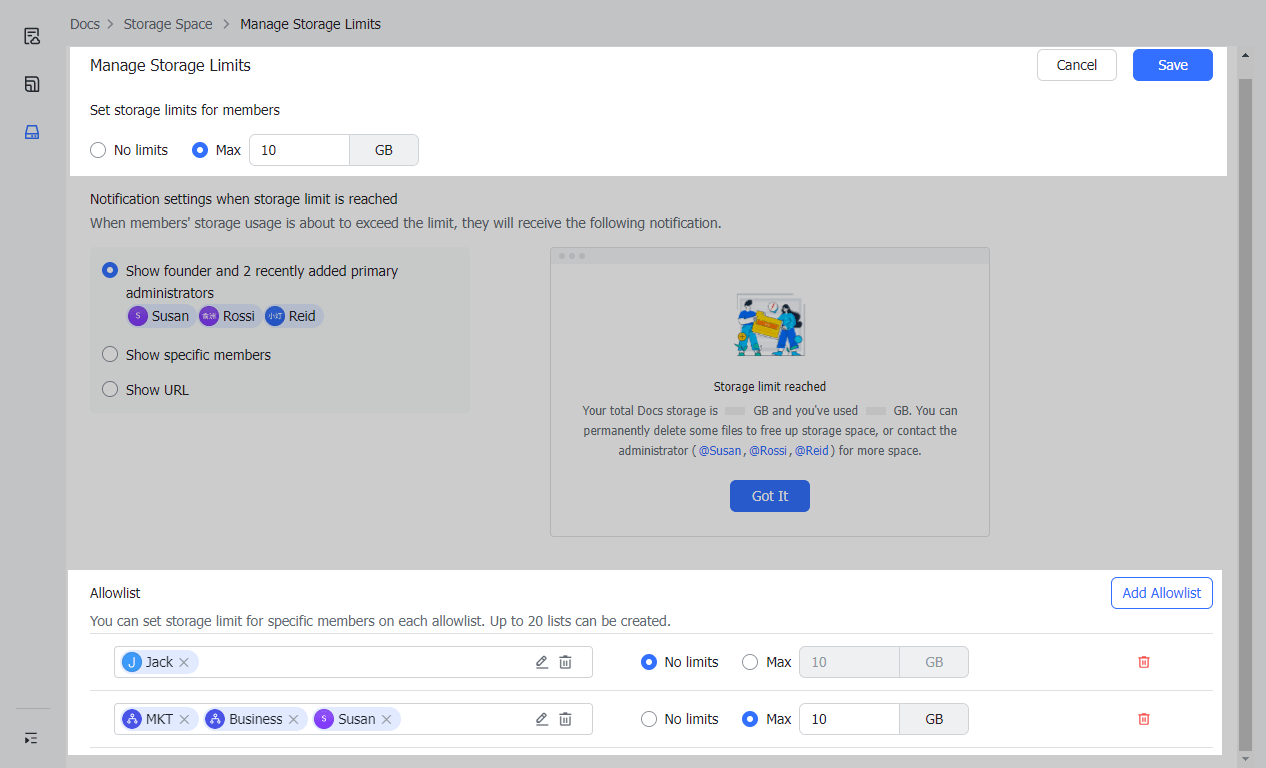
Task: Remove Jack from the first allowlist
Action: 184,662
